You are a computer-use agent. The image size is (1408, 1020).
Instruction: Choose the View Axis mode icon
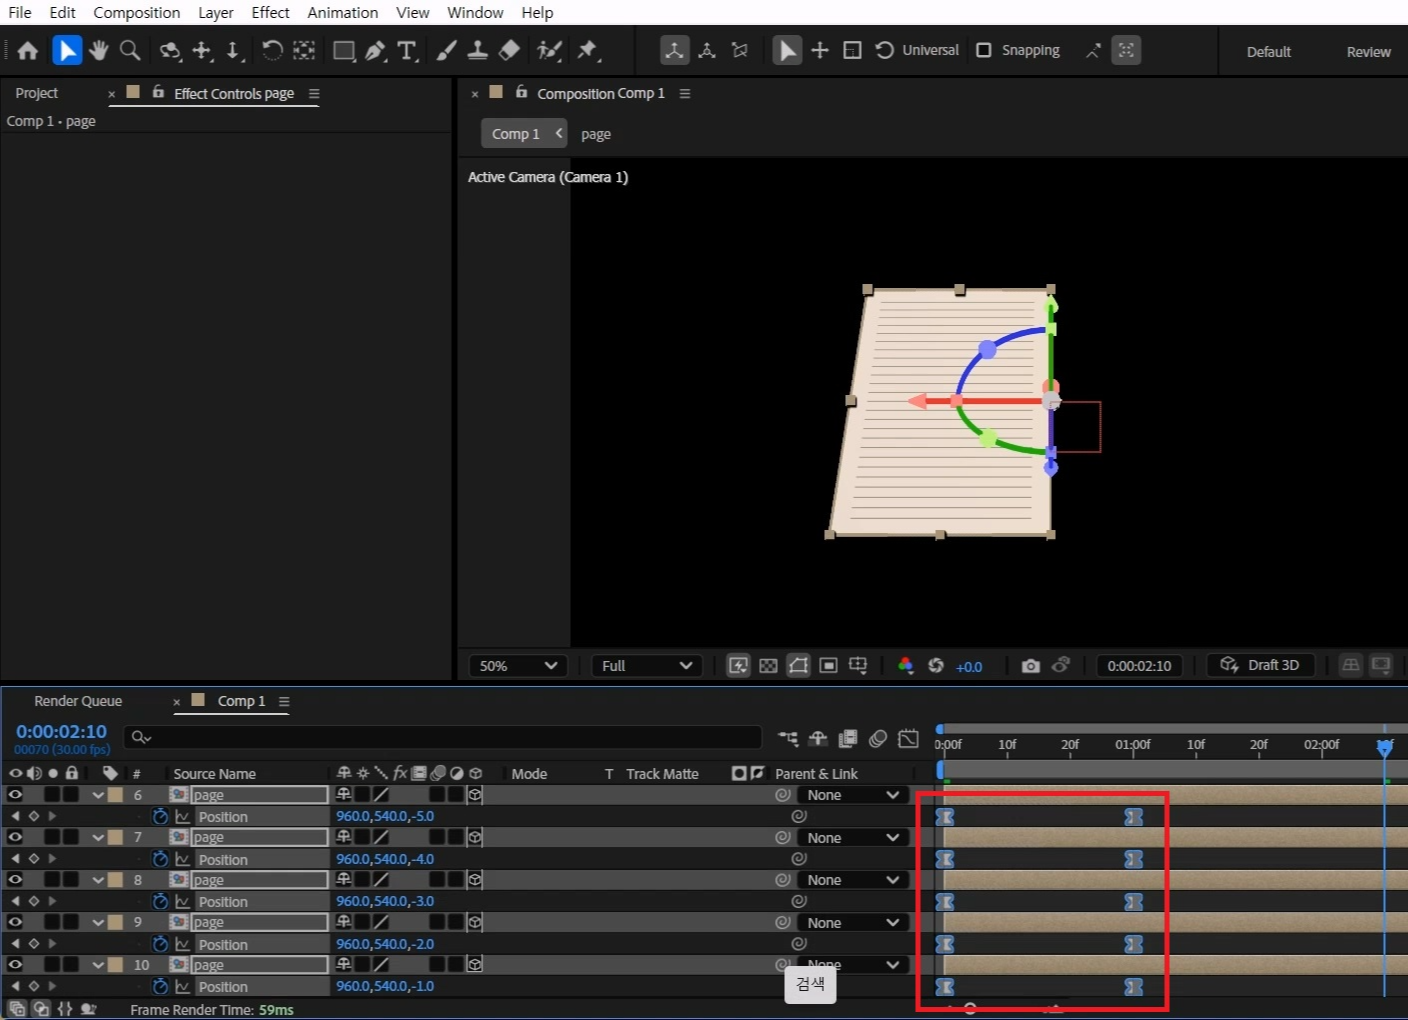tap(740, 50)
